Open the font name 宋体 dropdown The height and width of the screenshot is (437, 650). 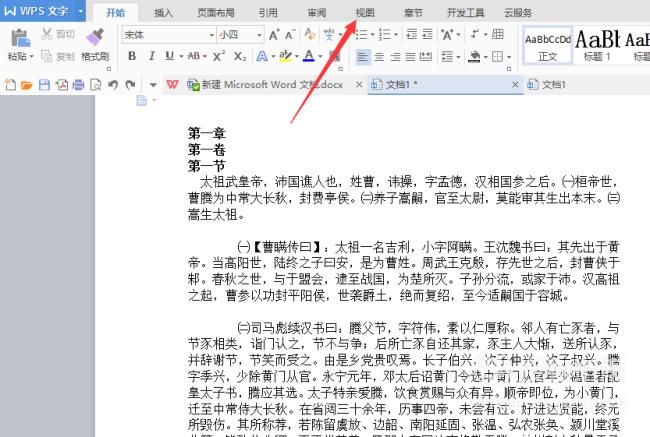pos(211,35)
